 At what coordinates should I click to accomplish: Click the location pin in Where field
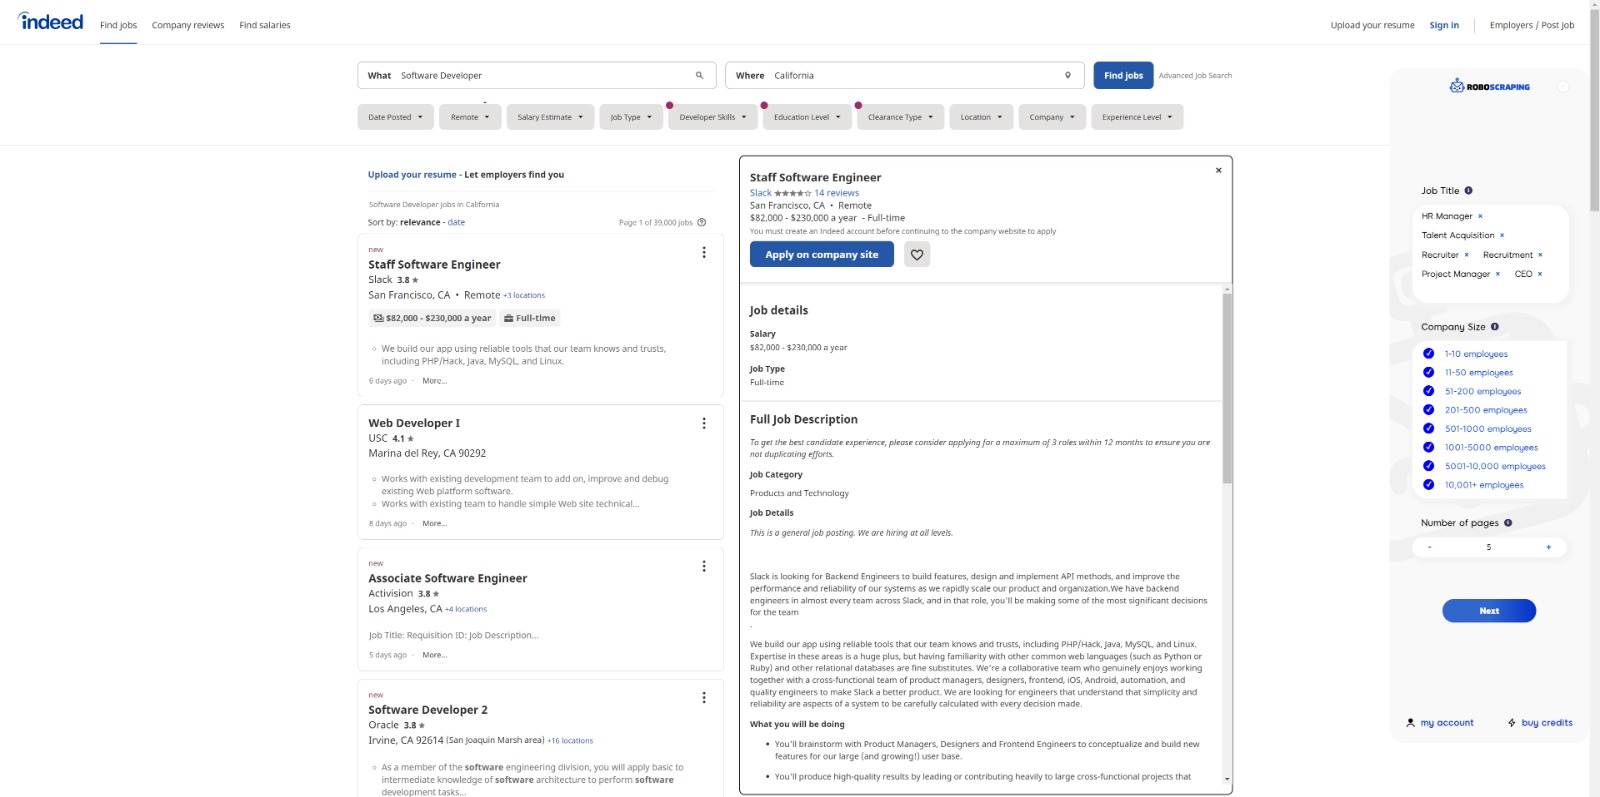click(x=1067, y=76)
